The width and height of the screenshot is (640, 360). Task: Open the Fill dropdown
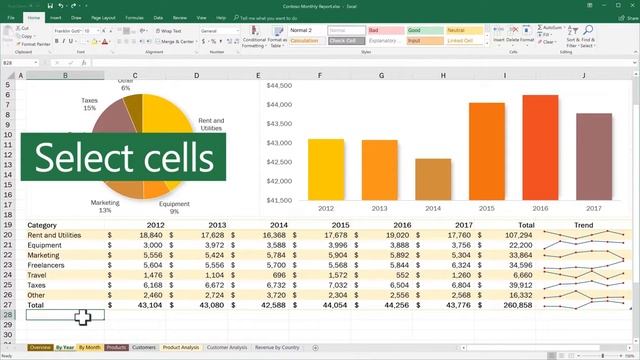pyautogui.click(x=546, y=35)
